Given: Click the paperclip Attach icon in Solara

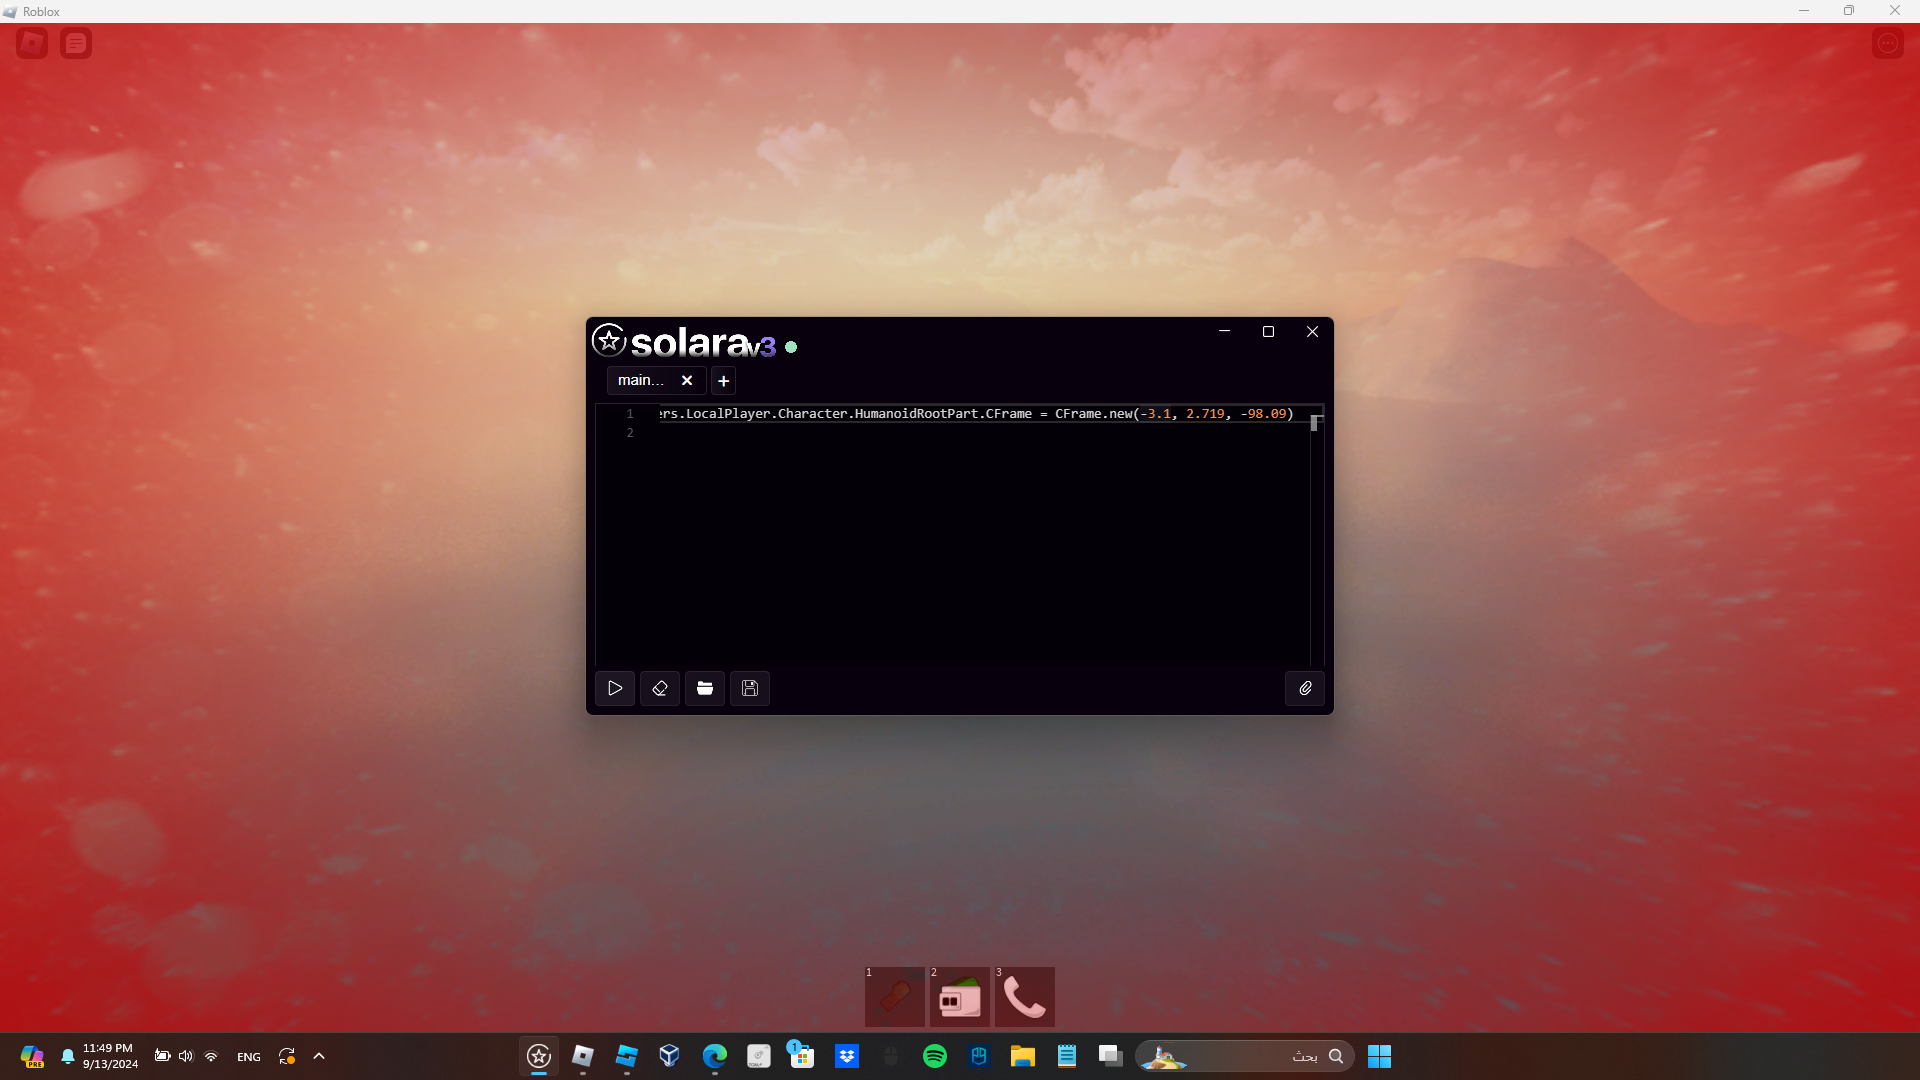Looking at the screenshot, I should pos(1305,688).
